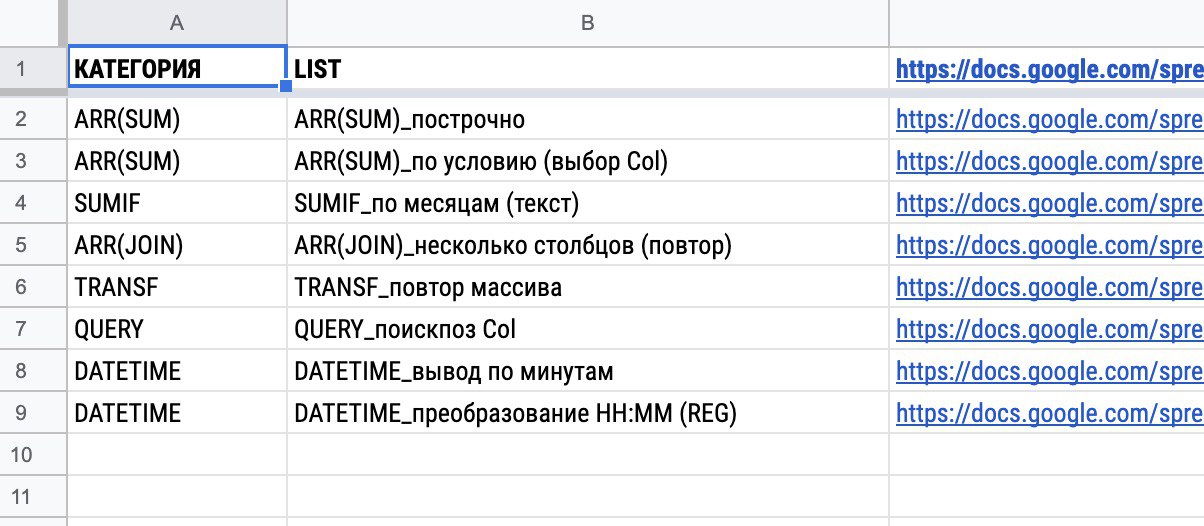Click the fill handle on the selected cell
Image resolution: width=1204 pixels, height=526 pixels.
pyautogui.click(x=286, y=86)
